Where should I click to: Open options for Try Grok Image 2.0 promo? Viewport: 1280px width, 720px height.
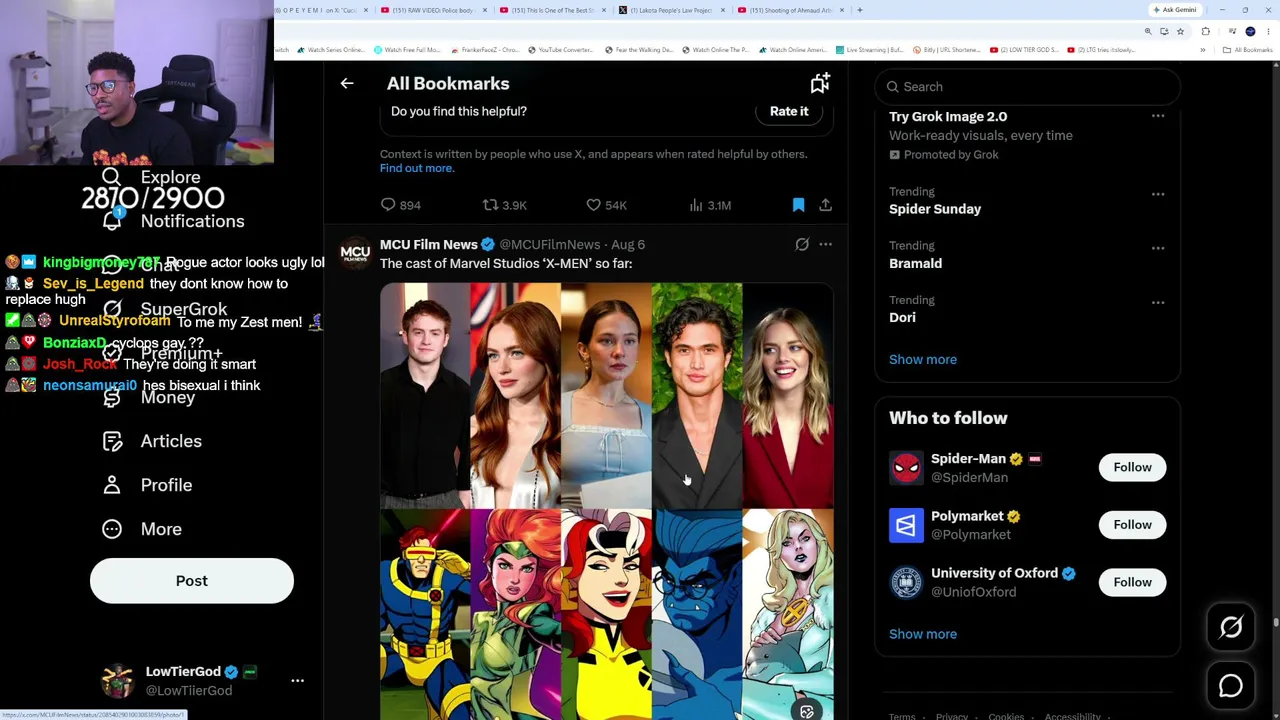point(1158,117)
